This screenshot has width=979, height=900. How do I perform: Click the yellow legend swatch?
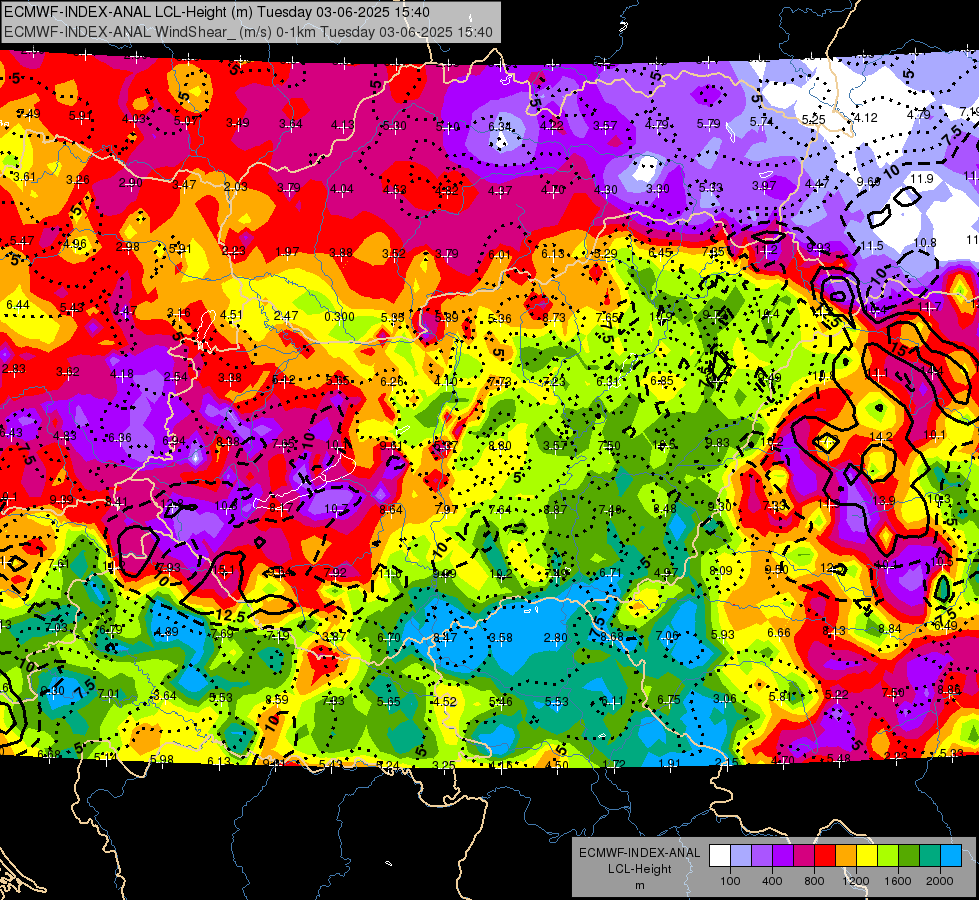[x=867, y=856]
